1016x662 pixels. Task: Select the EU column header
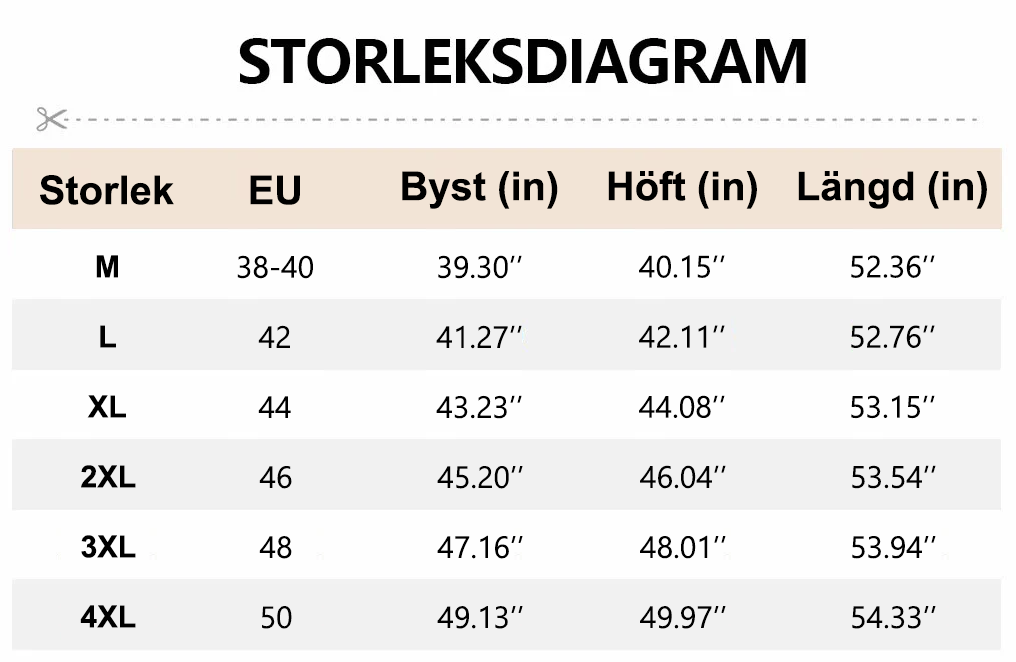point(275,190)
